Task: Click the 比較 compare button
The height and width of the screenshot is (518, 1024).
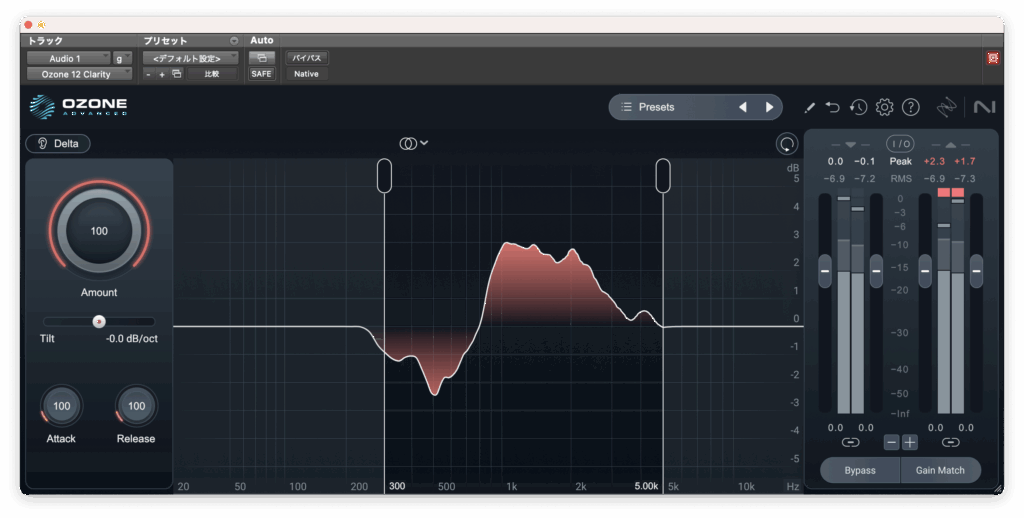Action: [x=211, y=74]
